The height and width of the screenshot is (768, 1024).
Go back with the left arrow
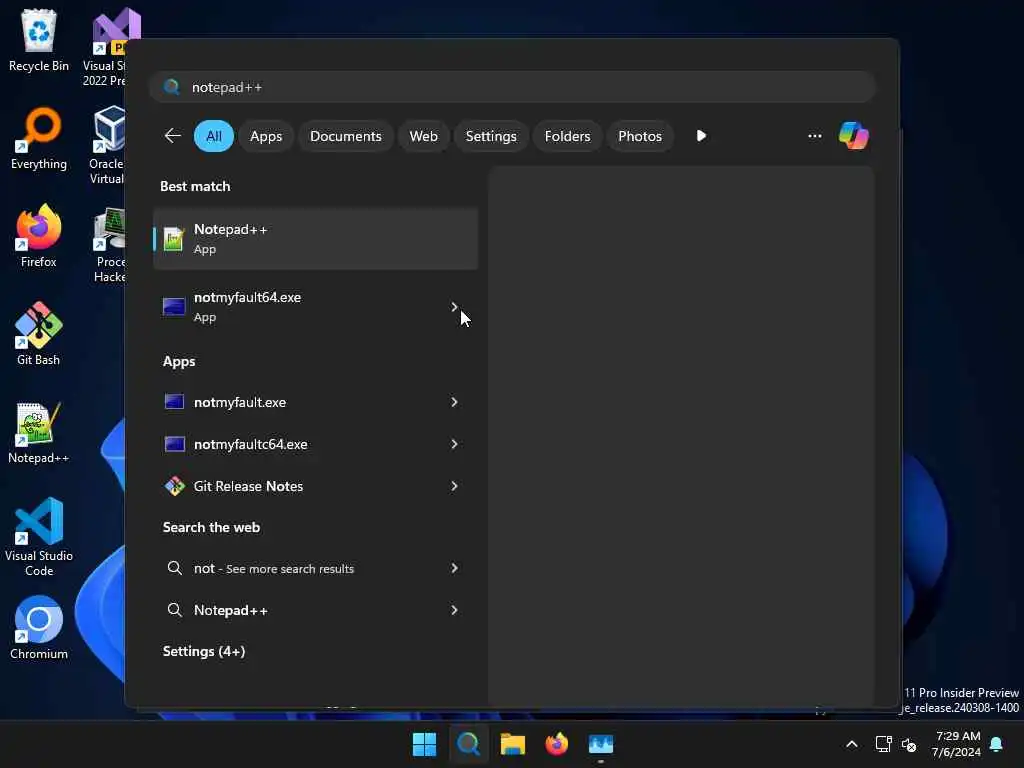click(173, 136)
